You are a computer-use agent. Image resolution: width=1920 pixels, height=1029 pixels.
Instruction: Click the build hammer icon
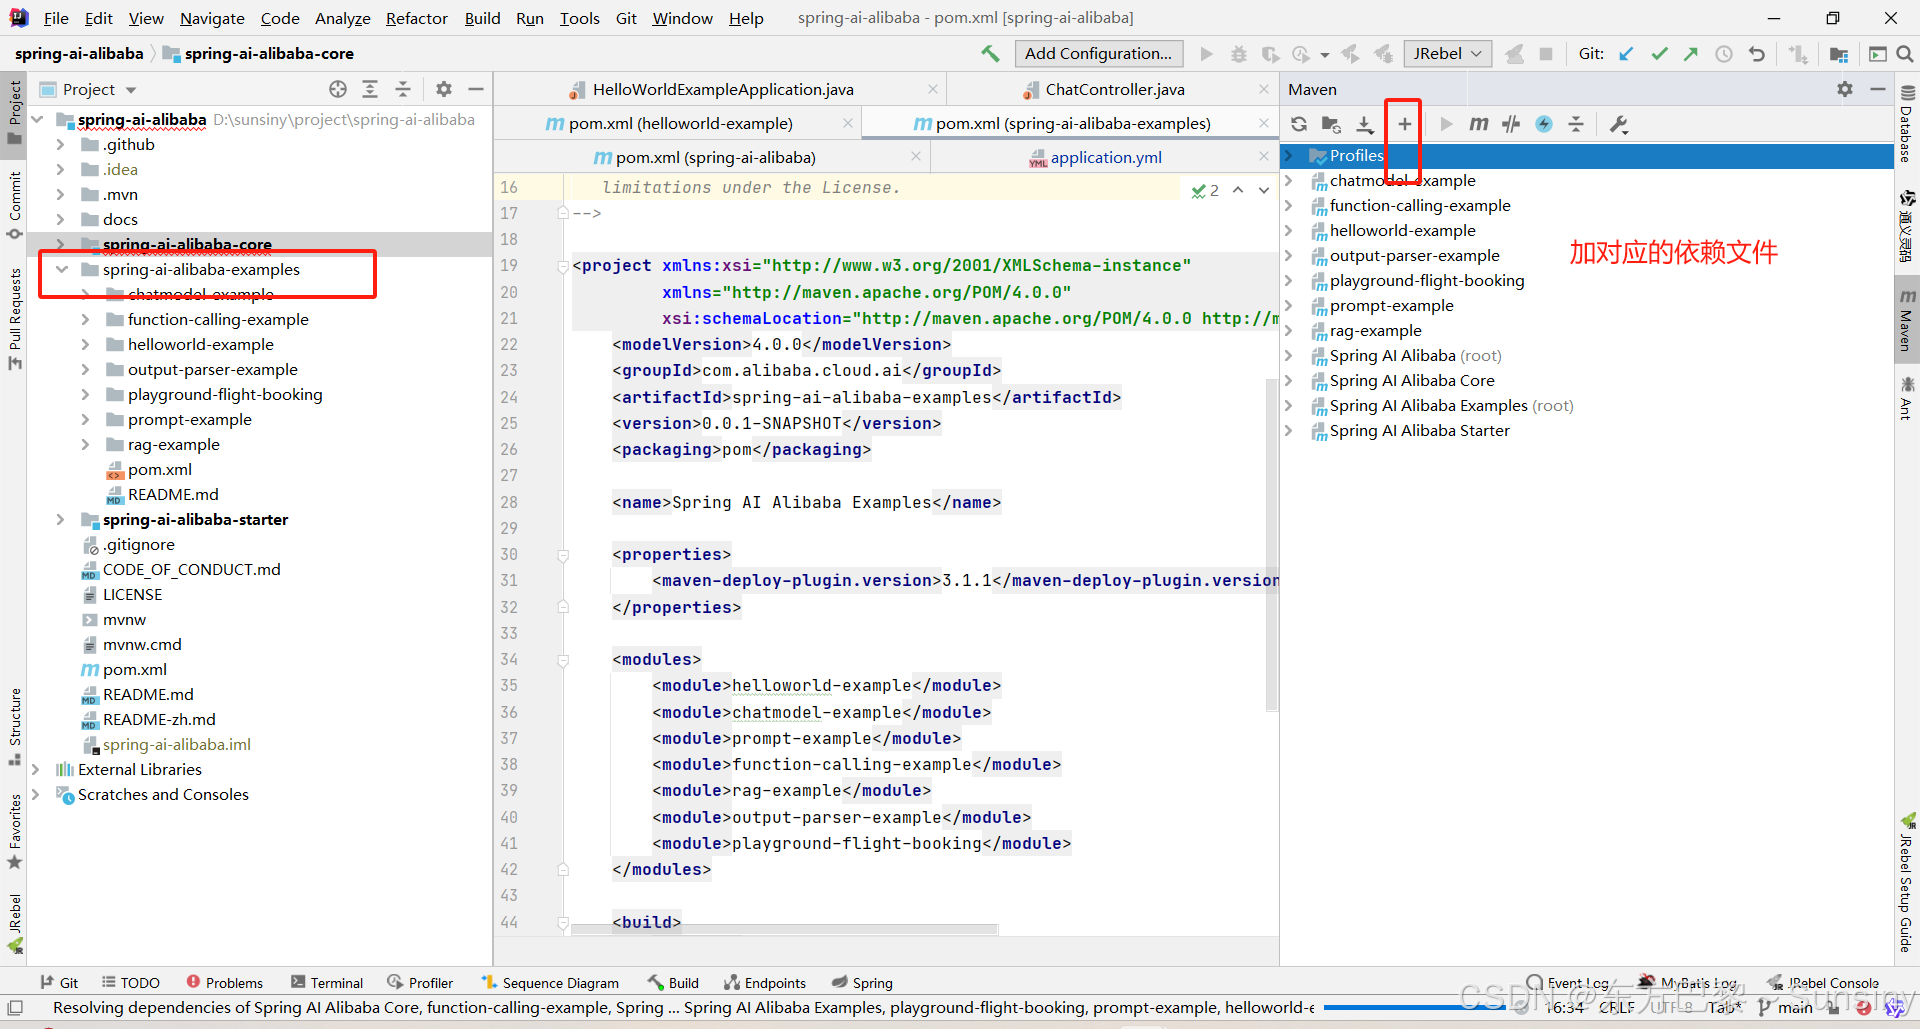pyautogui.click(x=990, y=54)
